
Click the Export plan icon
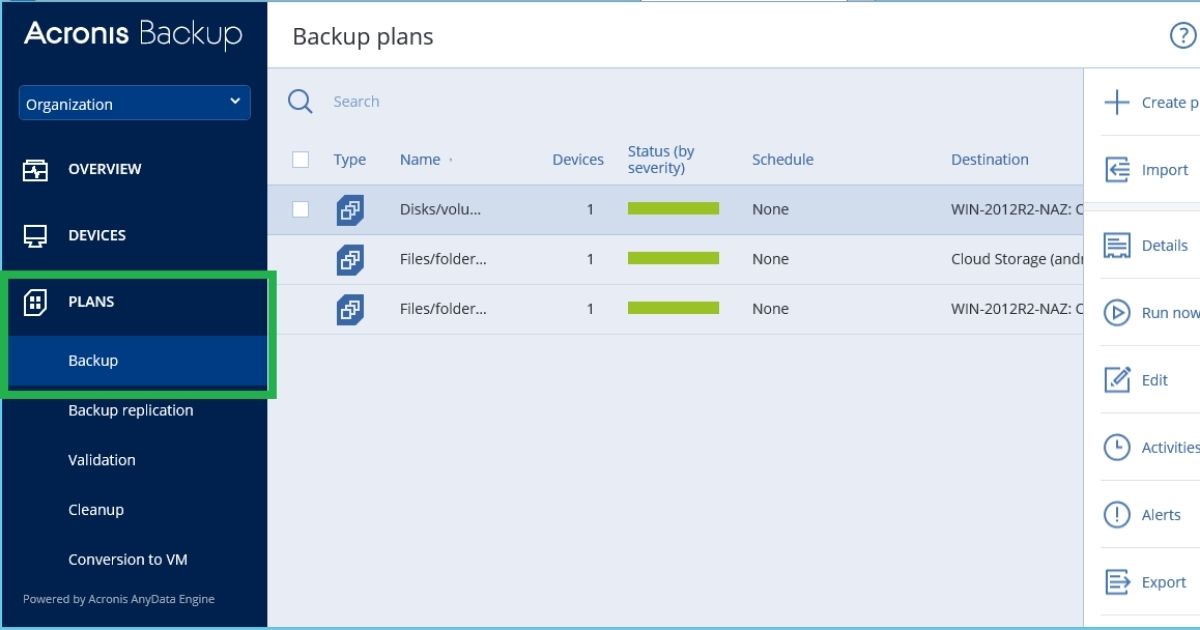[1116, 582]
